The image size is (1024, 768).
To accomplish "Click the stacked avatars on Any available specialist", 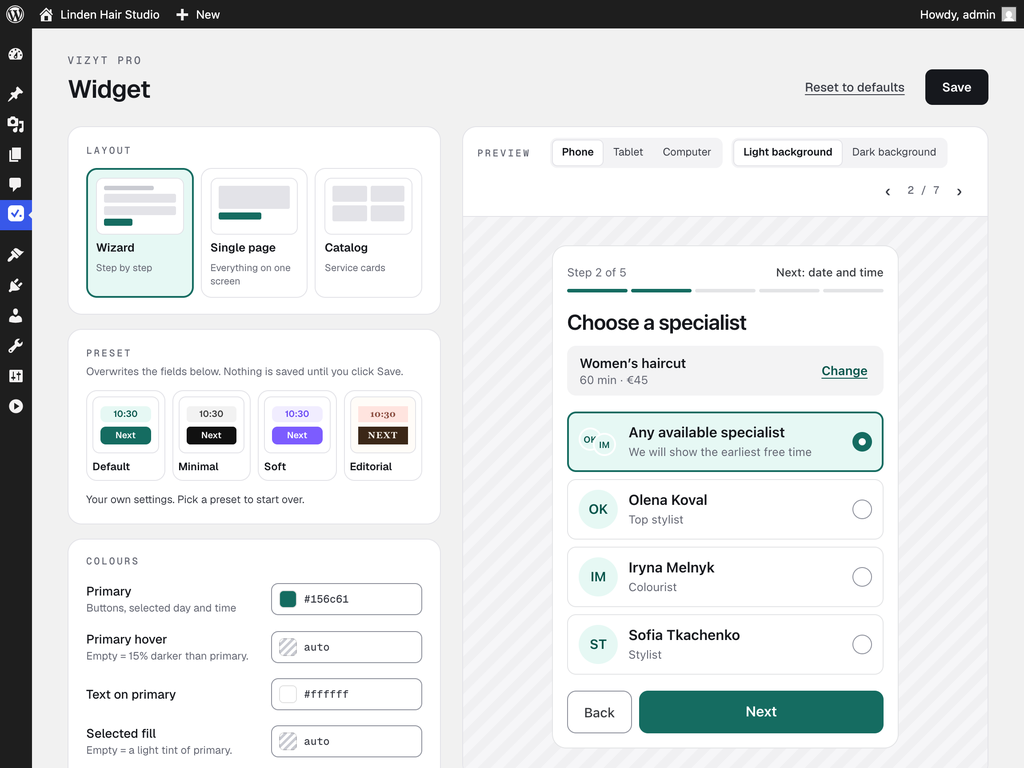I will click(598, 442).
